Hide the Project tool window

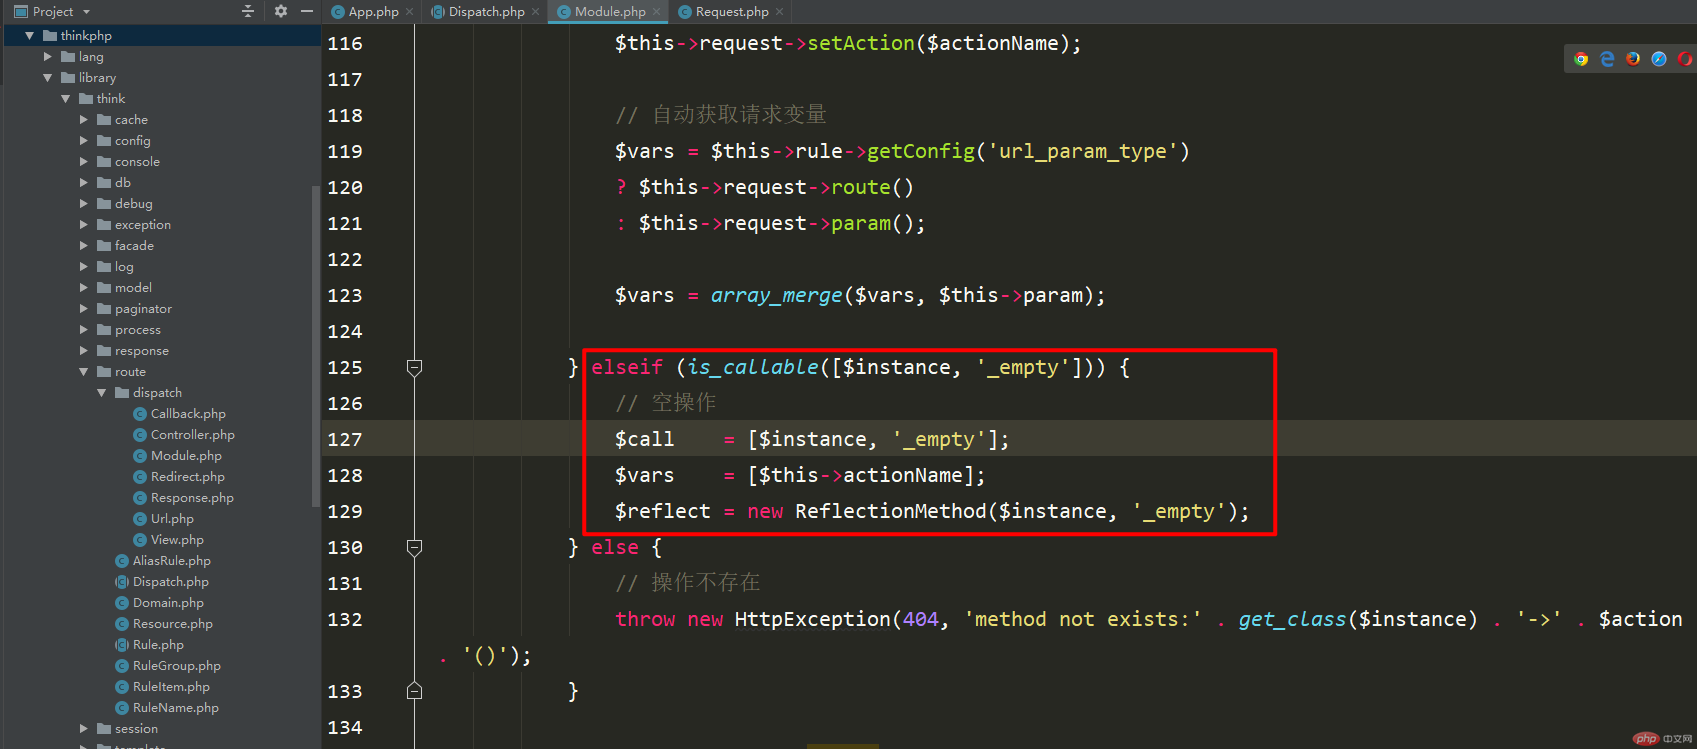point(307,11)
